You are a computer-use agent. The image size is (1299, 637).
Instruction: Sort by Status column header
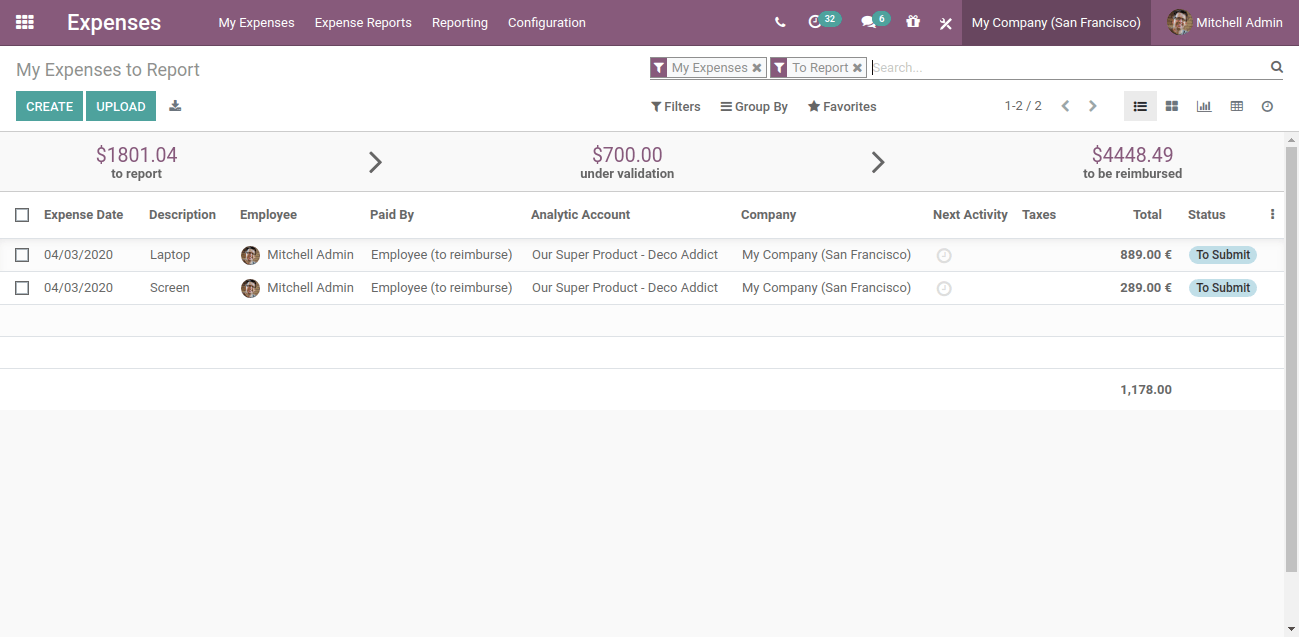(x=1206, y=215)
